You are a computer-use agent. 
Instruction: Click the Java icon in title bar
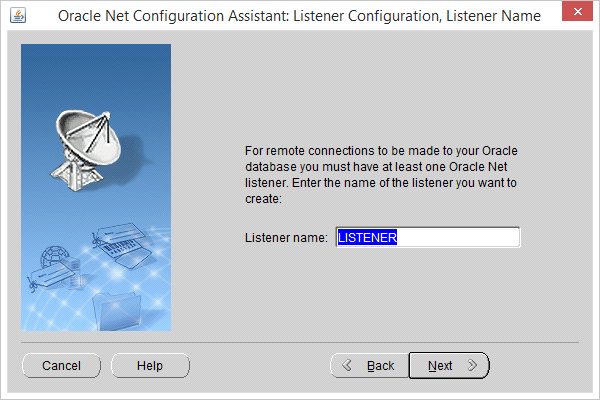coord(18,16)
